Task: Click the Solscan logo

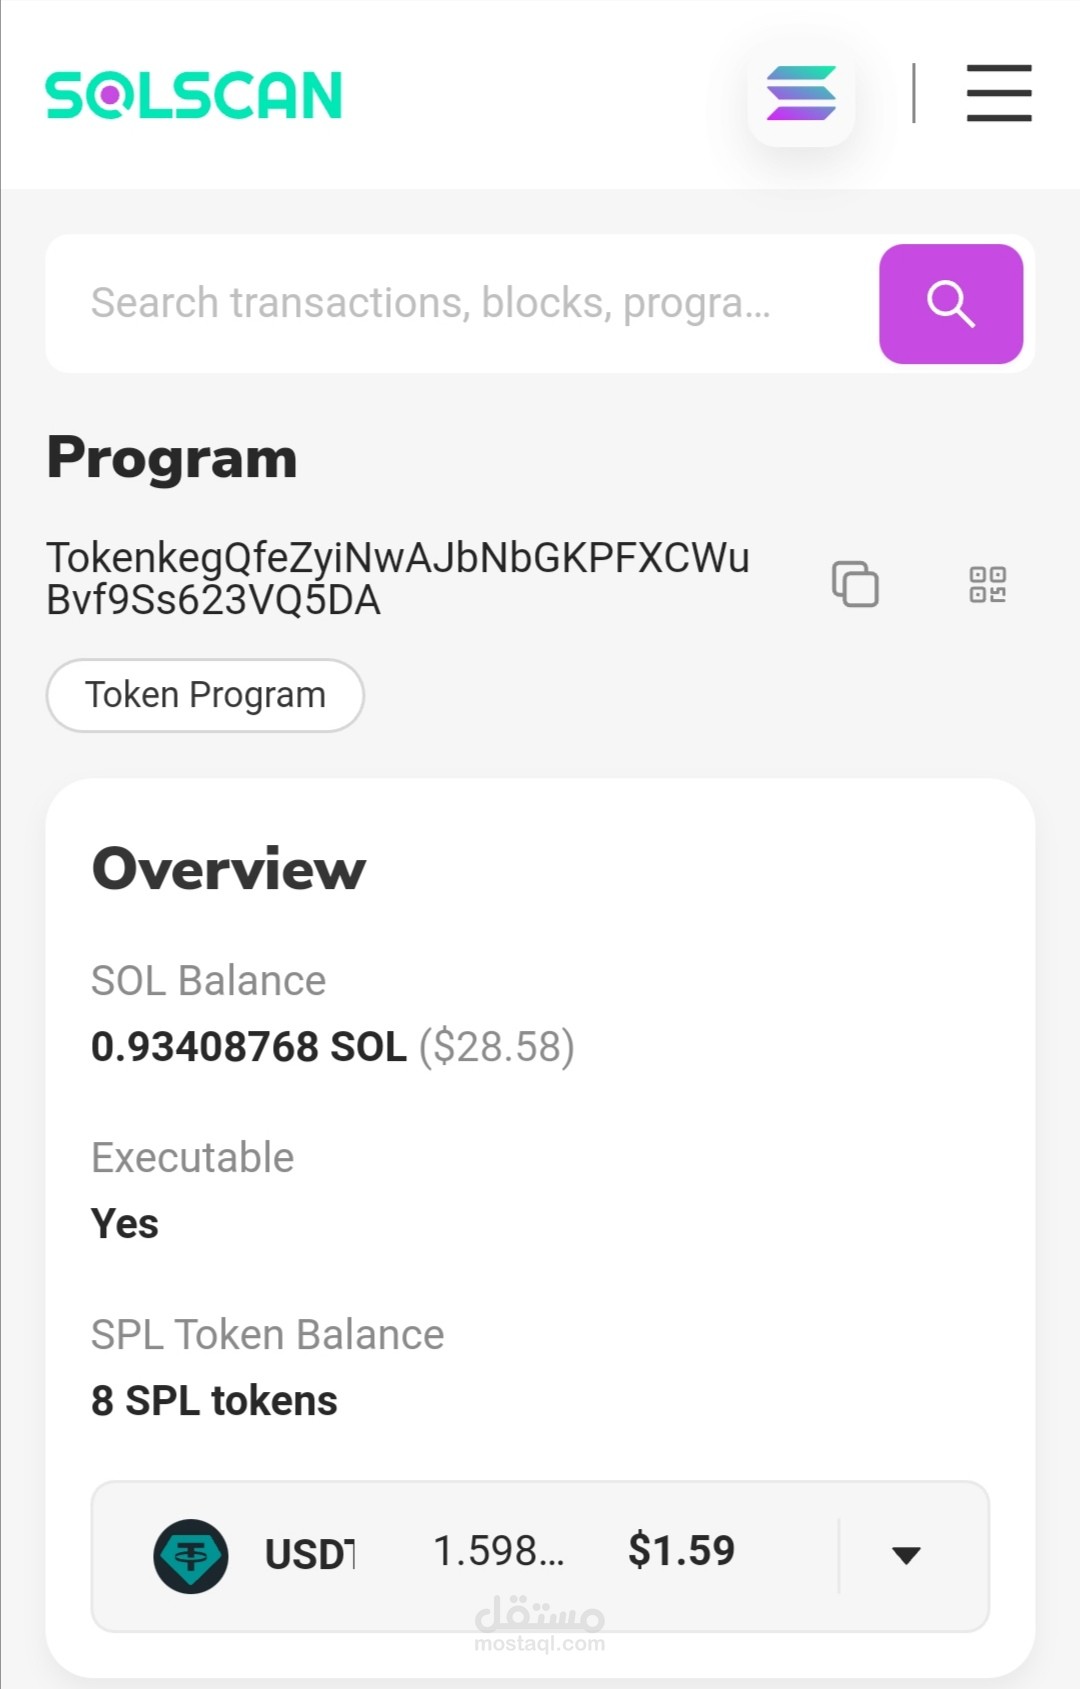Action: [x=194, y=95]
